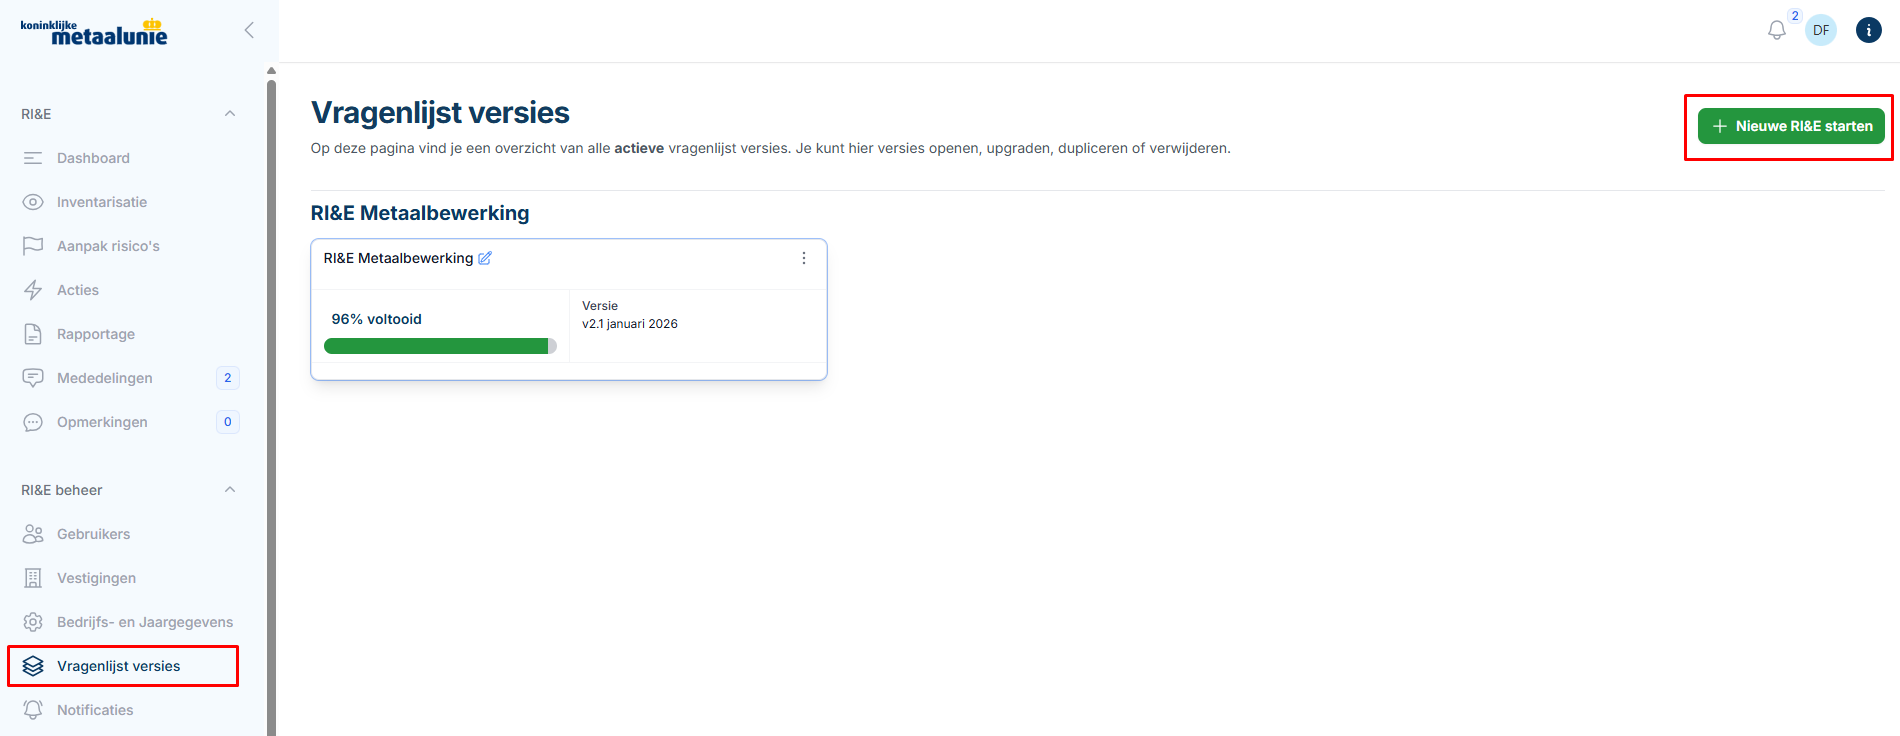
Task: Open the RI&E Metaalbewerking version card
Action: pos(569,309)
